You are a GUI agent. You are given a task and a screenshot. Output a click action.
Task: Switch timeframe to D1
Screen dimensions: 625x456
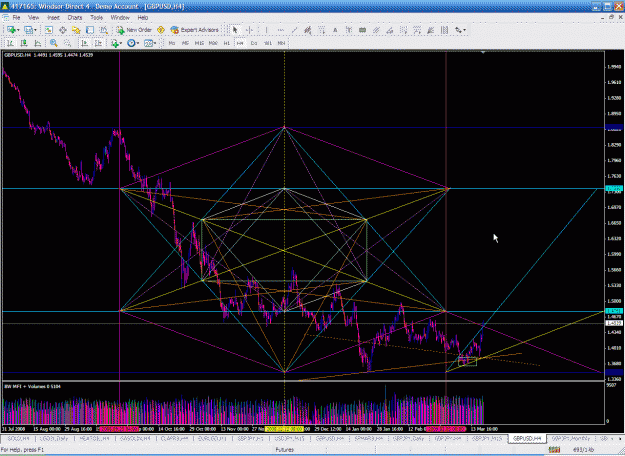[254, 43]
